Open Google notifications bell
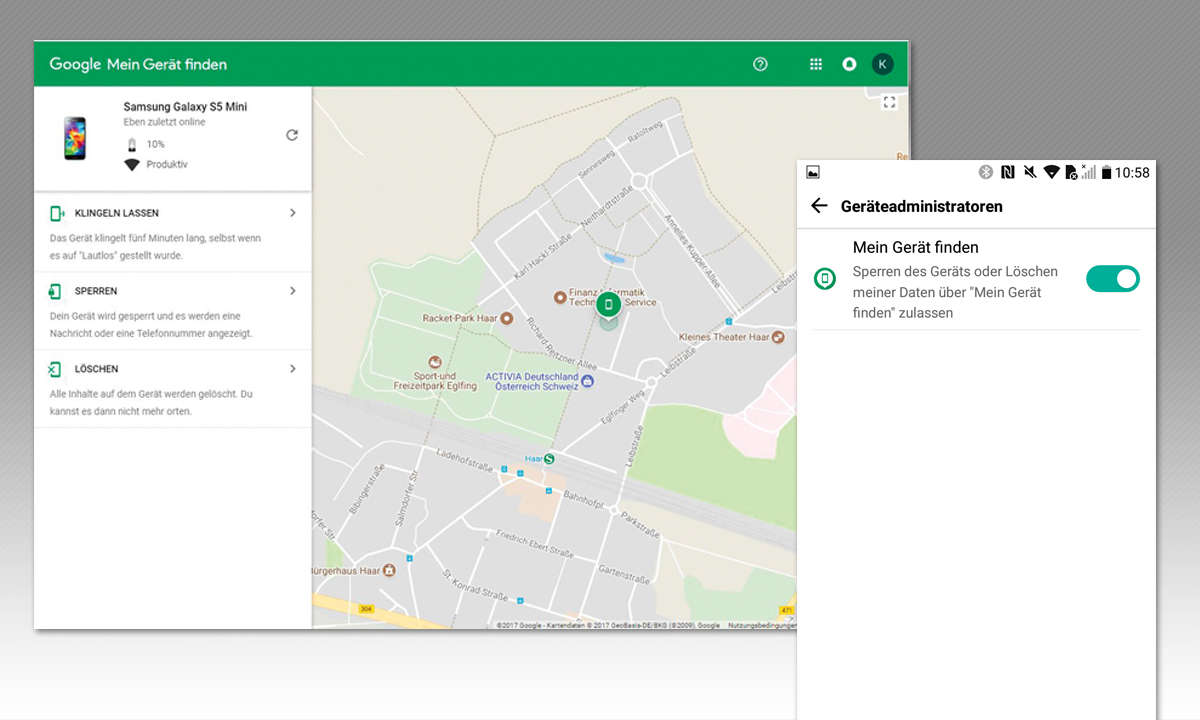 click(x=849, y=64)
